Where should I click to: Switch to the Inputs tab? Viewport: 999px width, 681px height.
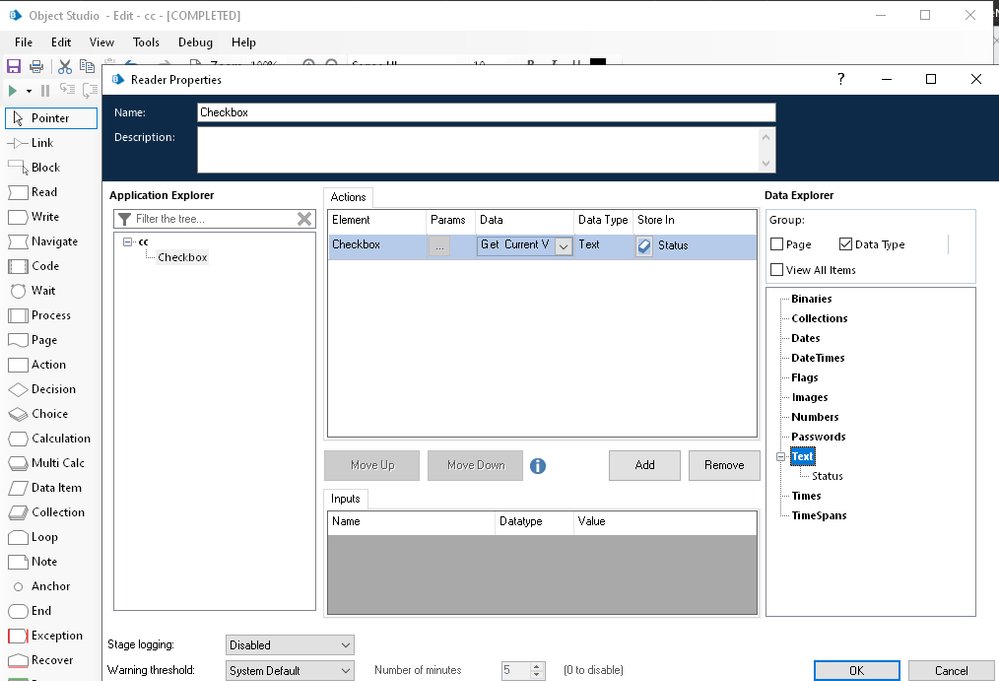click(345, 499)
